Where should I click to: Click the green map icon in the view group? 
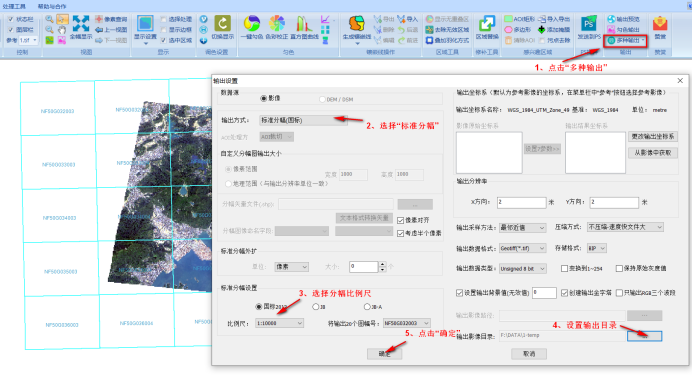tap(49, 40)
